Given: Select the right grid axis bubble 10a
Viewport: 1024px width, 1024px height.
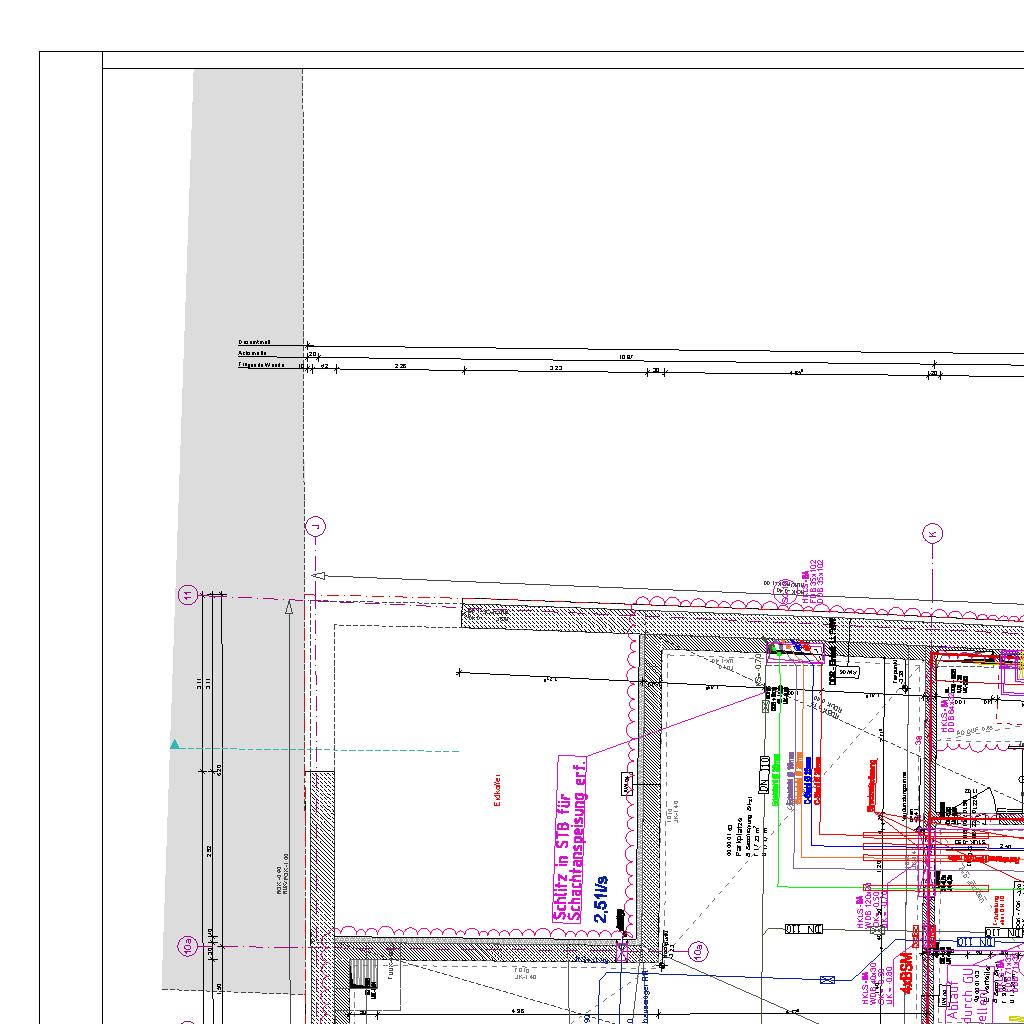Looking at the screenshot, I should click(x=698, y=950).
